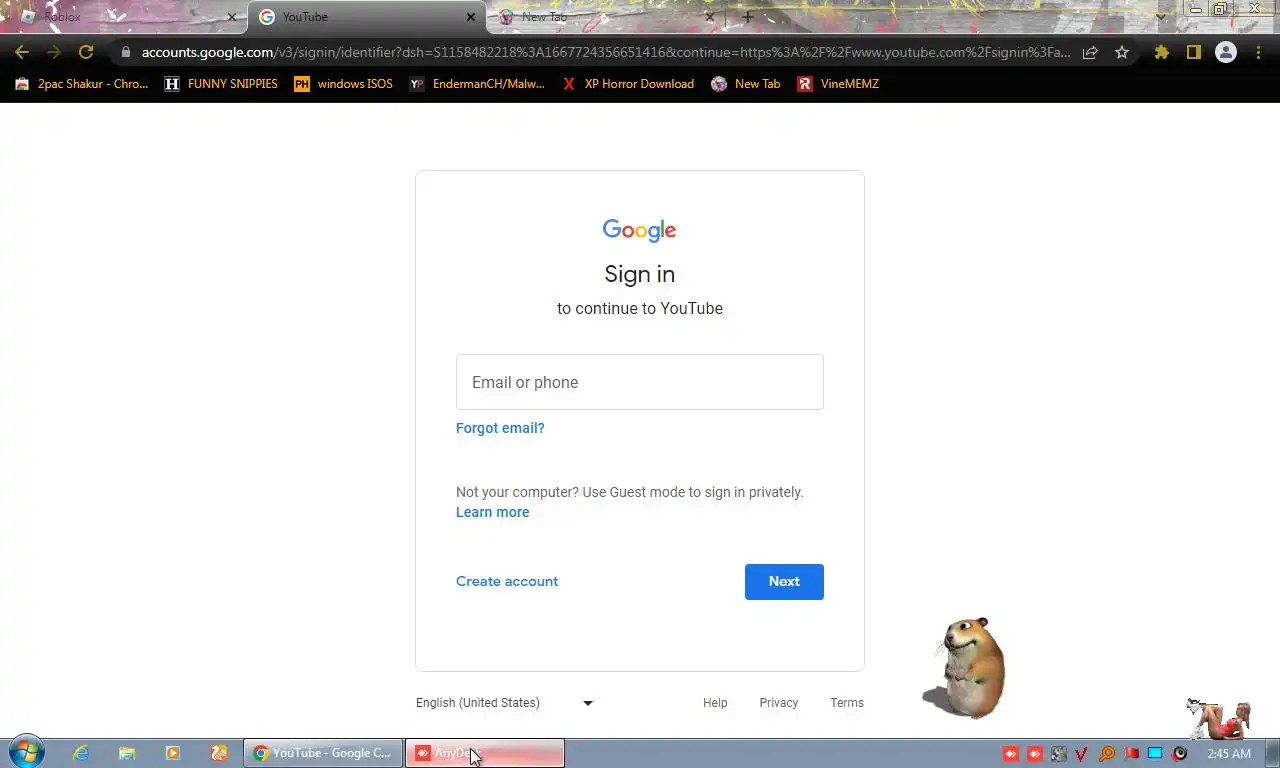Image resolution: width=1280 pixels, height=768 pixels.
Task: Go back using the browser back arrow
Action: pyautogui.click(x=22, y=52)
